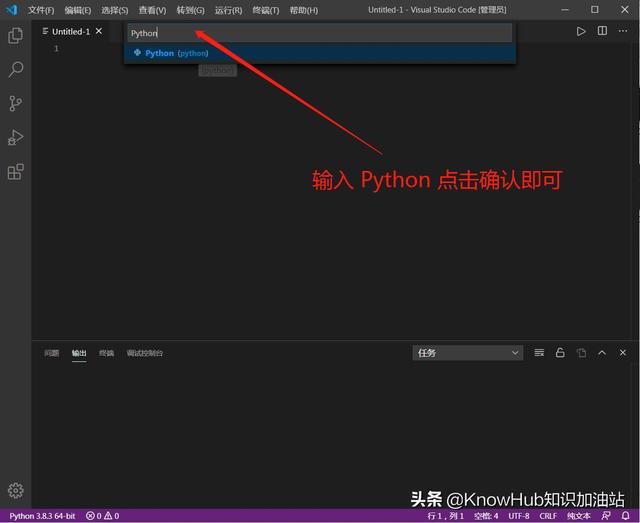Screen dimensions: 640x523
Task: Open the 转到(G) menu
Action: point(191,10)
